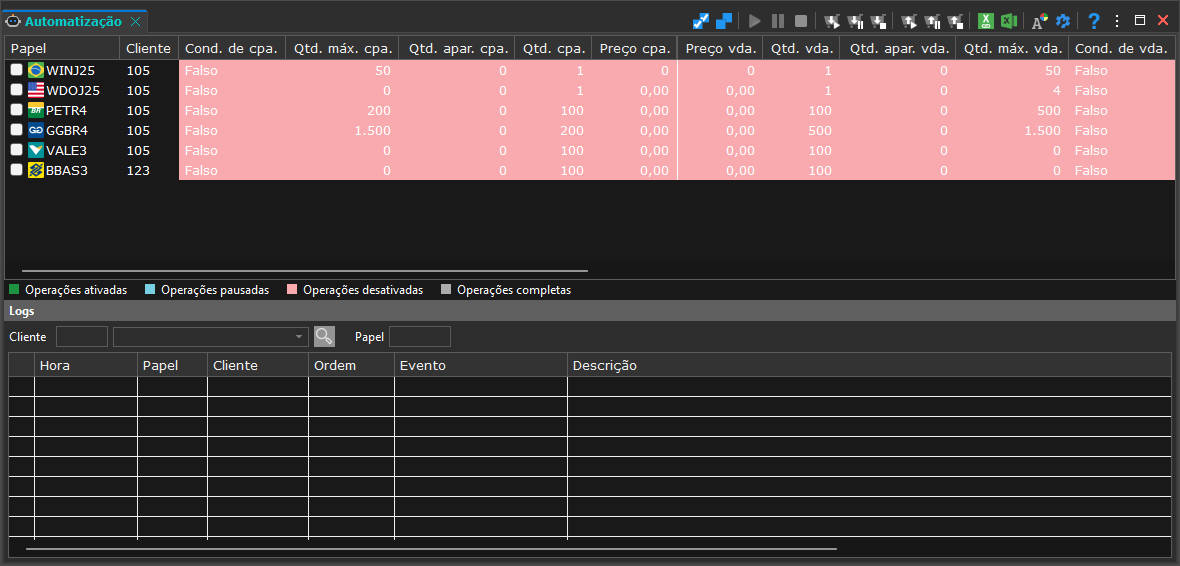
Task: Open the blue gear settings icon
Action: pyautogui.click(x=1063, y=21)
